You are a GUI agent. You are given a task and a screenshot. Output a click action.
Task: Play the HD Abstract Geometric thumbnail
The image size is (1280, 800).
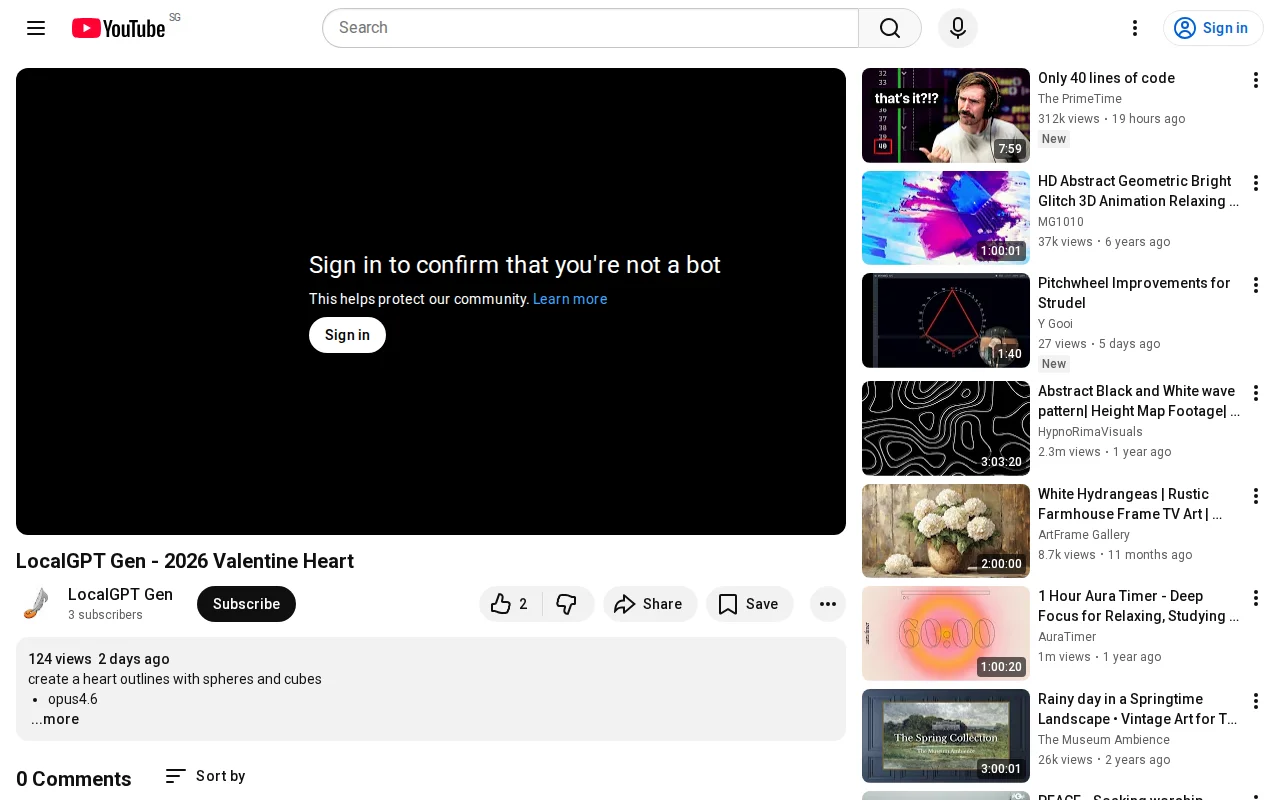pyautogui.click(x=946, y=218)
